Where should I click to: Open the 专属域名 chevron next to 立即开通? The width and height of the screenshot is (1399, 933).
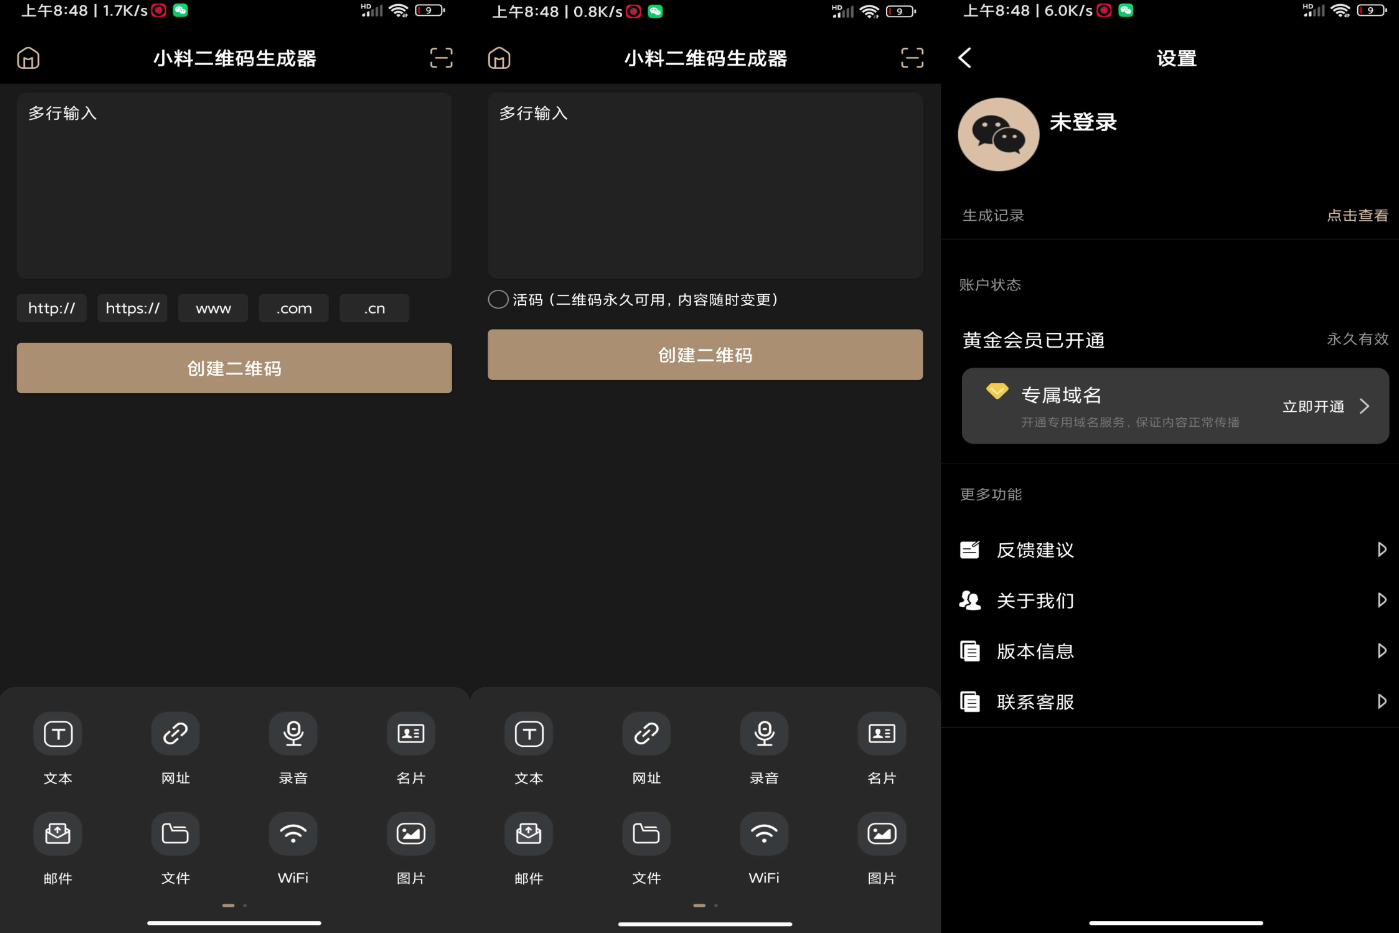point(1364,406)
